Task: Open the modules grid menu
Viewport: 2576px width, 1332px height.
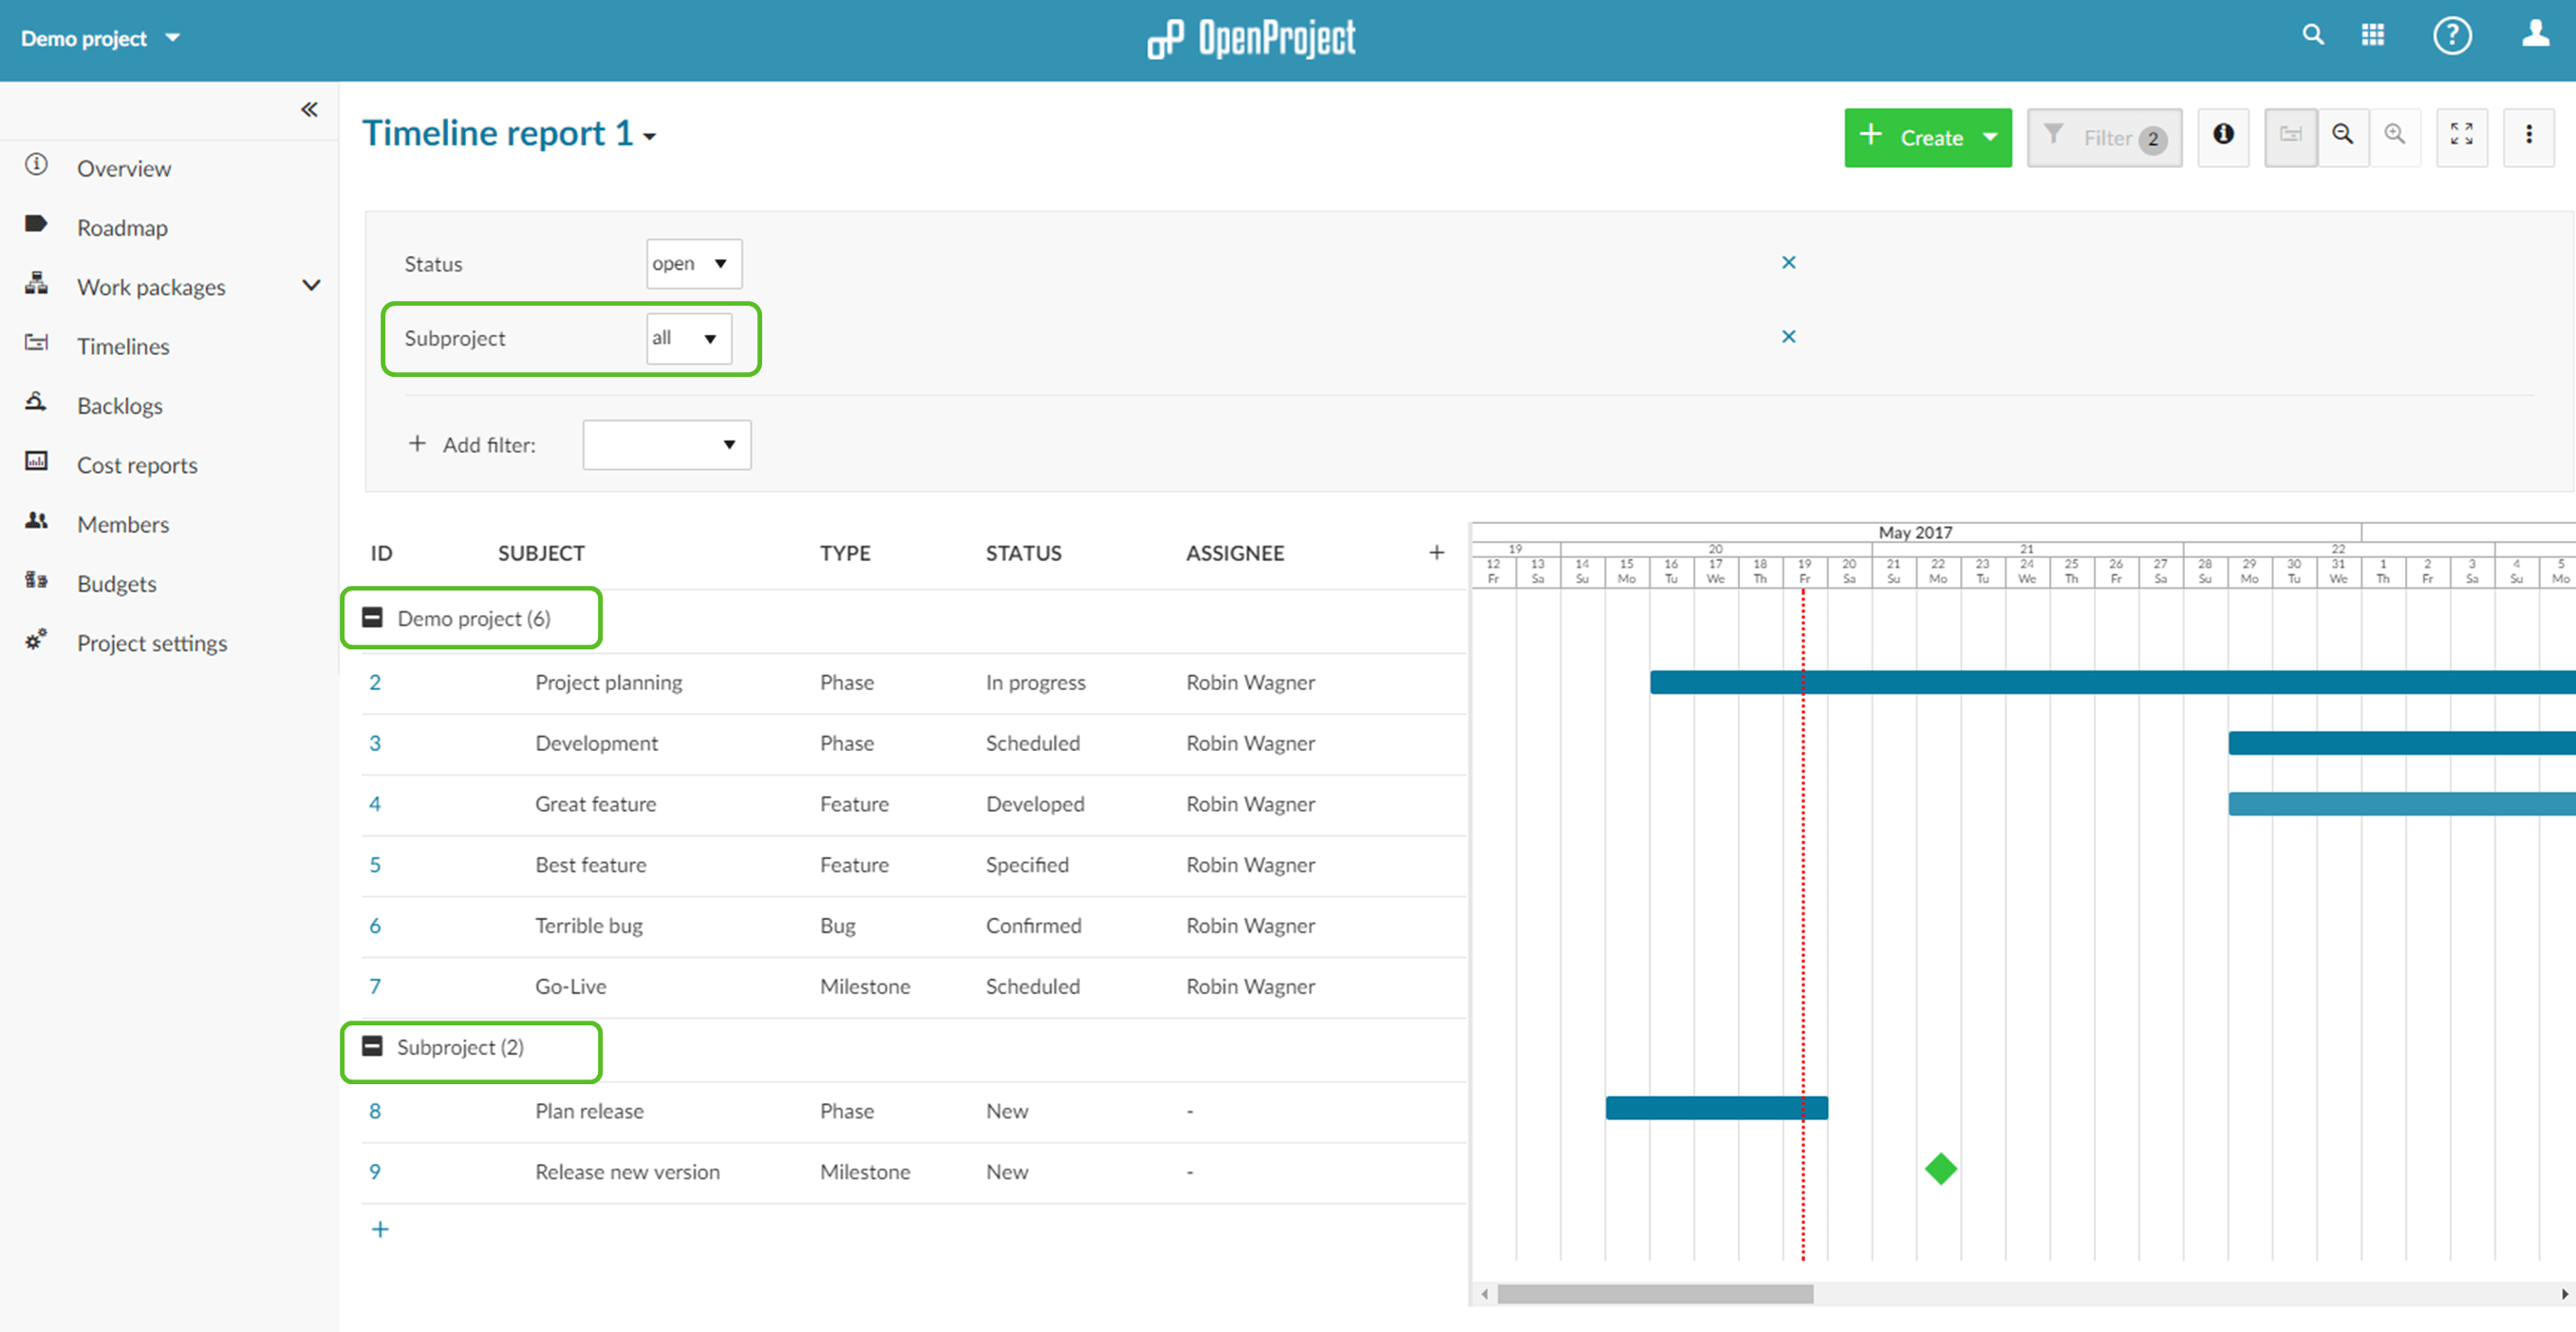Action: pos(2372,36)
